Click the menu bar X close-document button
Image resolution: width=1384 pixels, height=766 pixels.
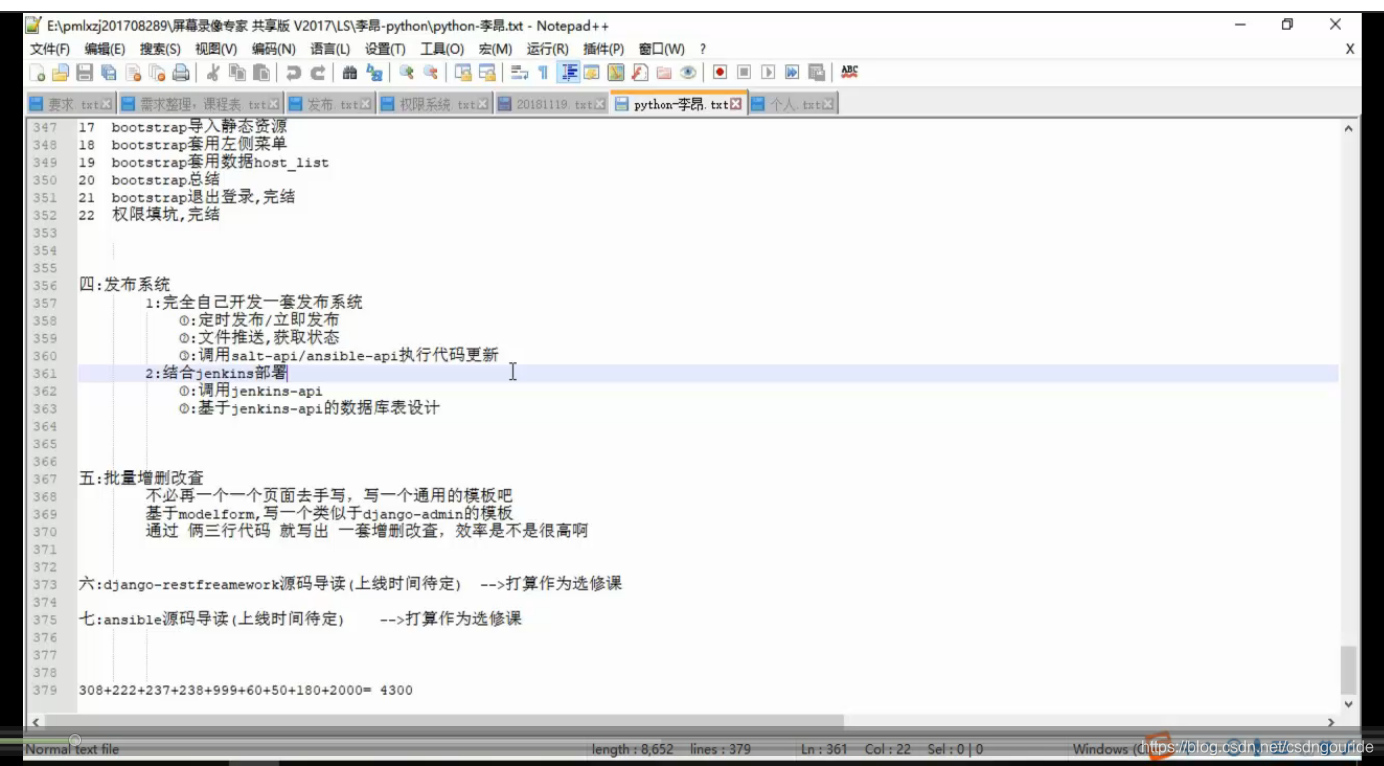click(1349, 49)
